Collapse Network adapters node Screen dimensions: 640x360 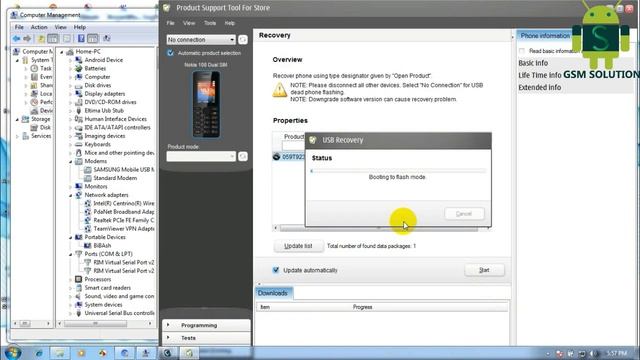tap(71, 195)
